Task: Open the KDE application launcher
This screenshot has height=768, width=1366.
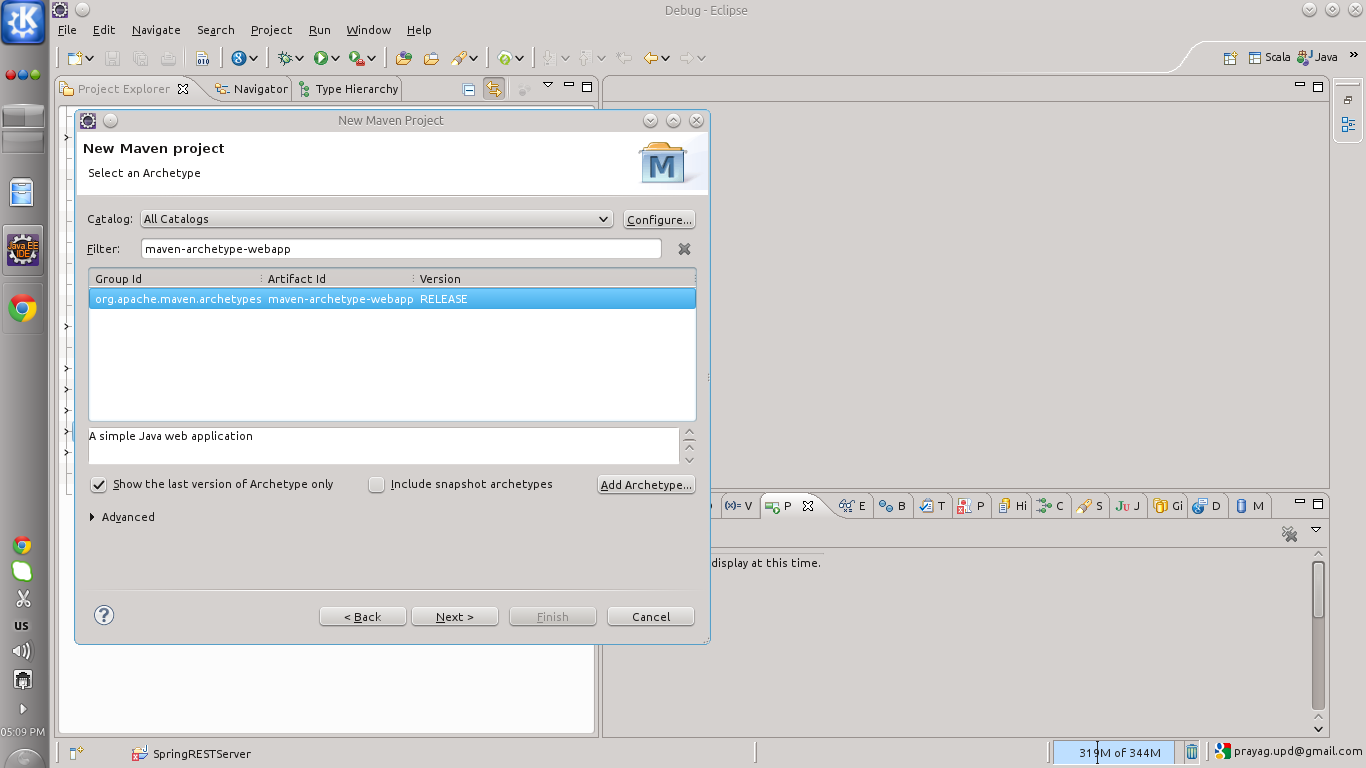Action: 22,23
